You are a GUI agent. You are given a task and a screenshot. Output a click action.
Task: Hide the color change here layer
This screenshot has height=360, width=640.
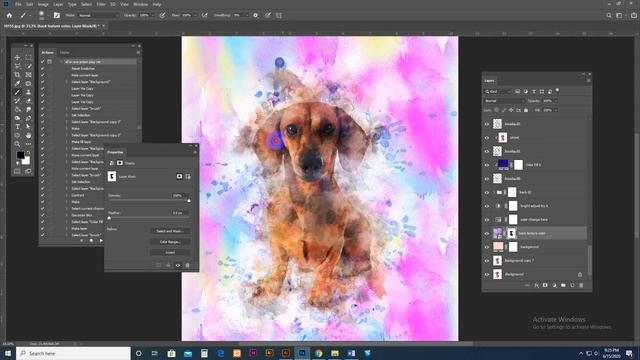(487, 220)
